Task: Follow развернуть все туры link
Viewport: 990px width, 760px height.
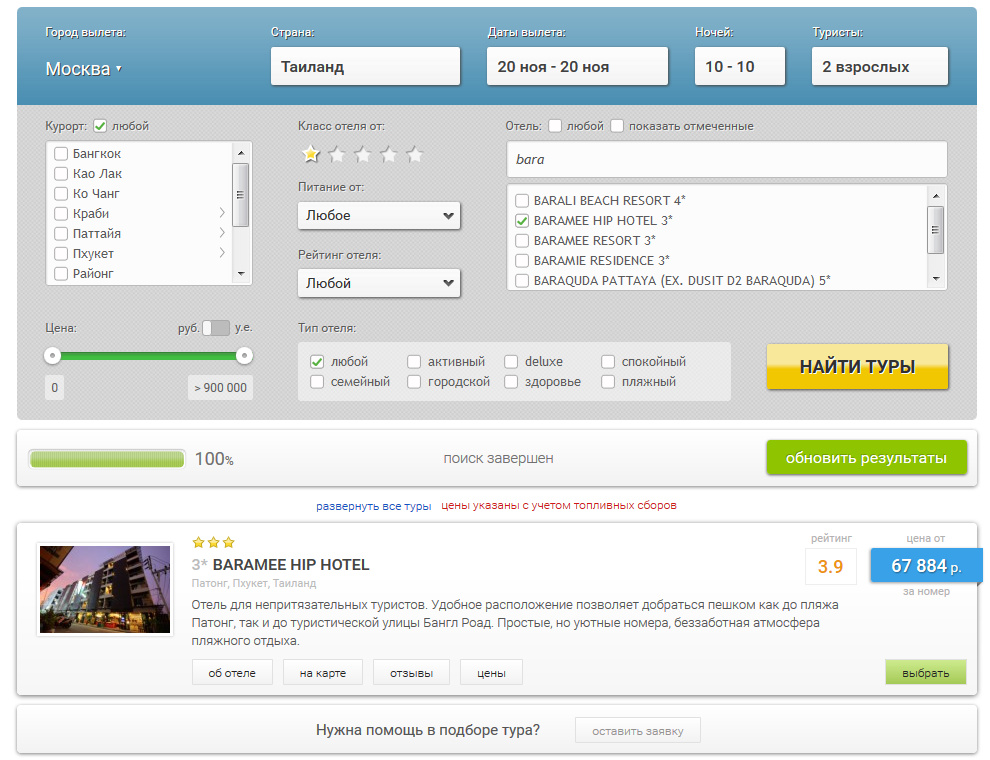Action: coord(374,506)
